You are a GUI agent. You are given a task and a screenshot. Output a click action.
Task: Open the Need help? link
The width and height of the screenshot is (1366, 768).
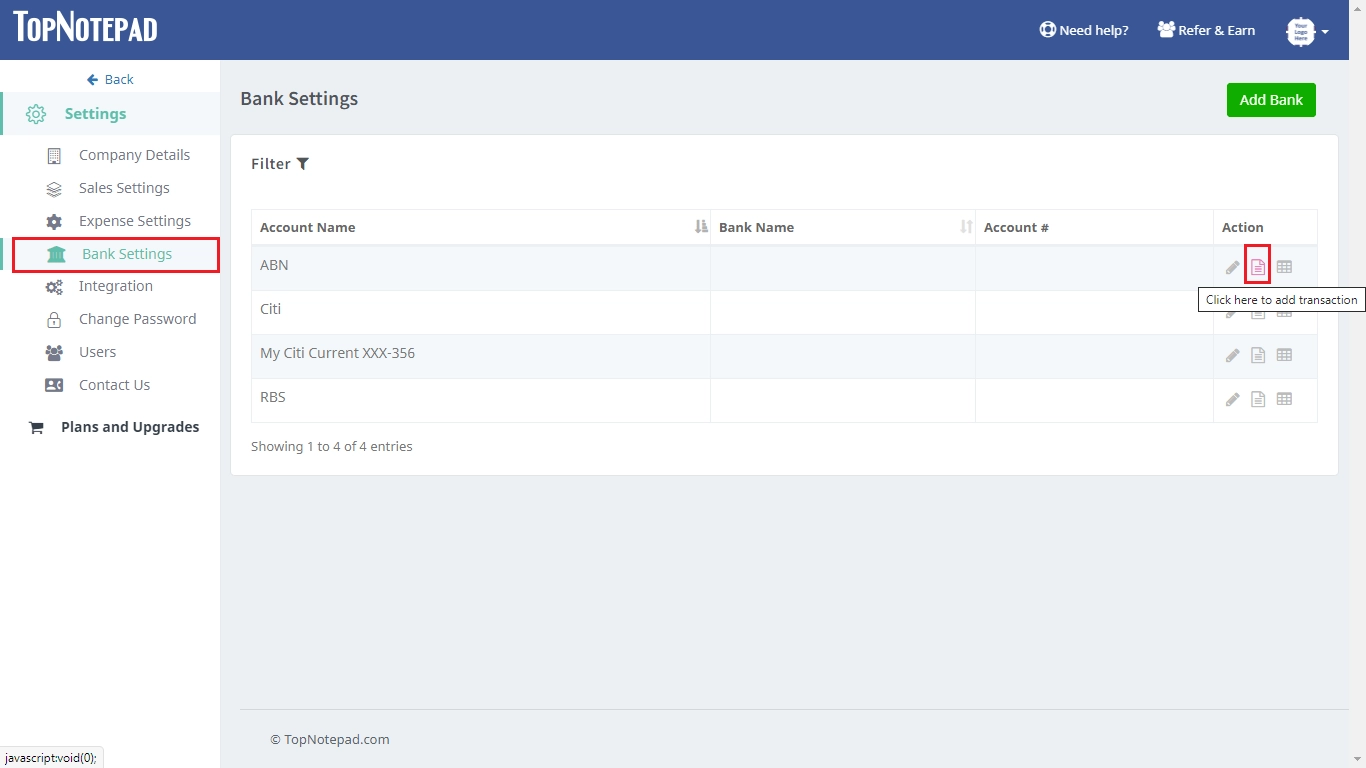1084,30
